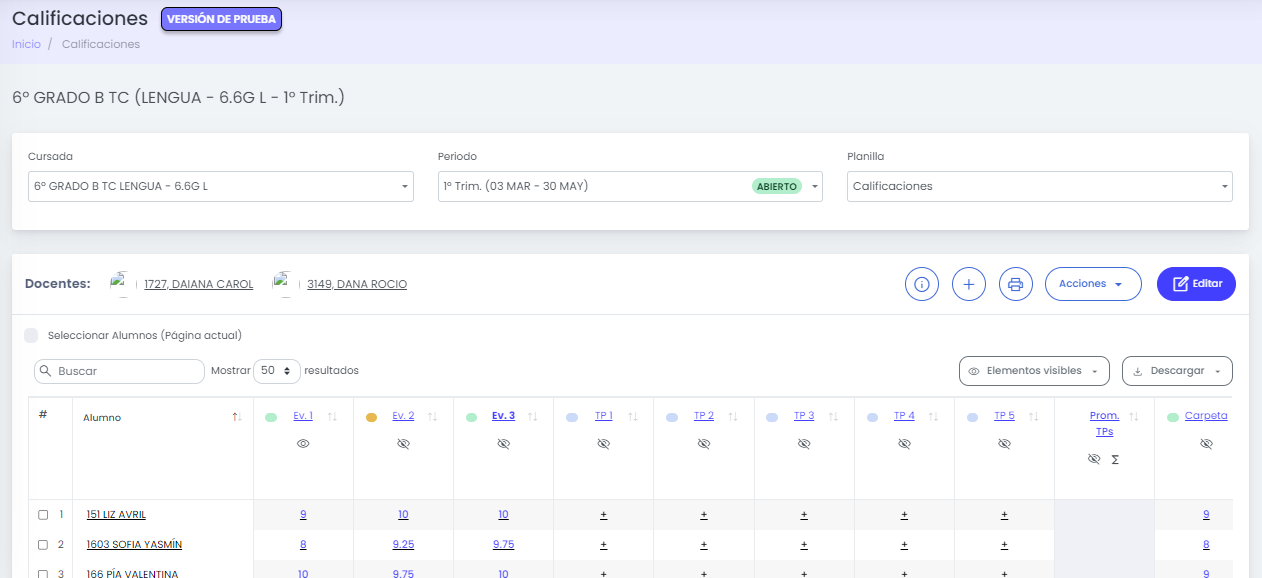
Task: Click the avatar of 1727, DAIANA CAROL
Action: click(x=124, y=284)
